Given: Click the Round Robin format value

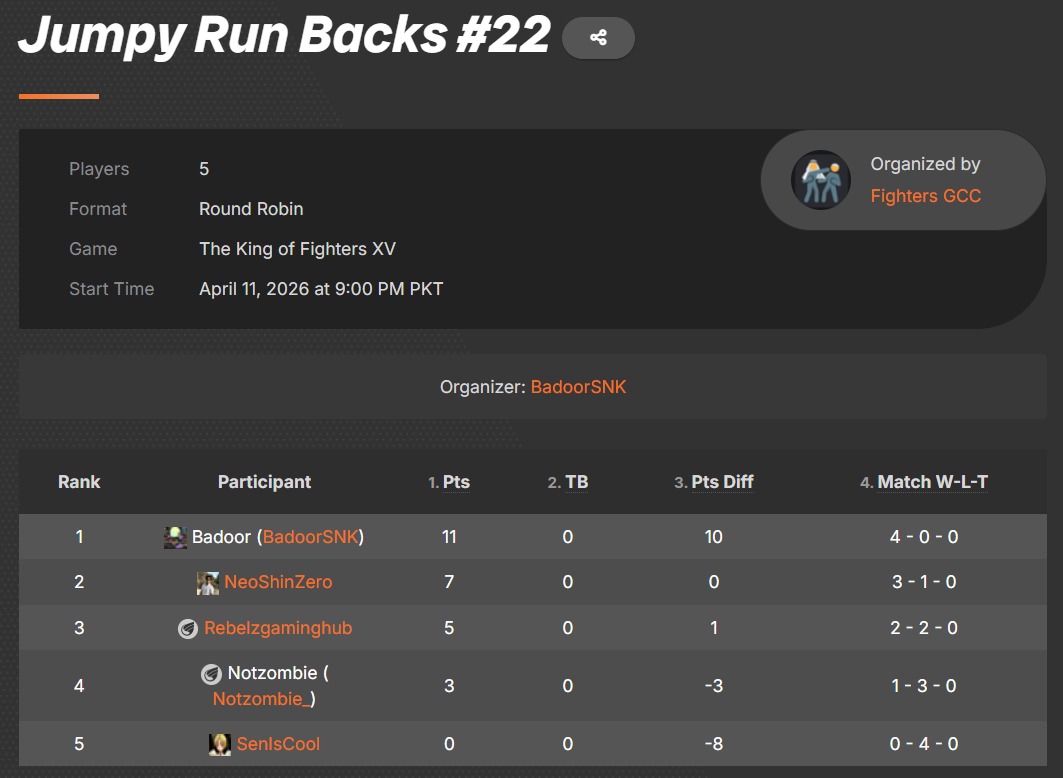Looking at the screenshot, I should (251, 209).
